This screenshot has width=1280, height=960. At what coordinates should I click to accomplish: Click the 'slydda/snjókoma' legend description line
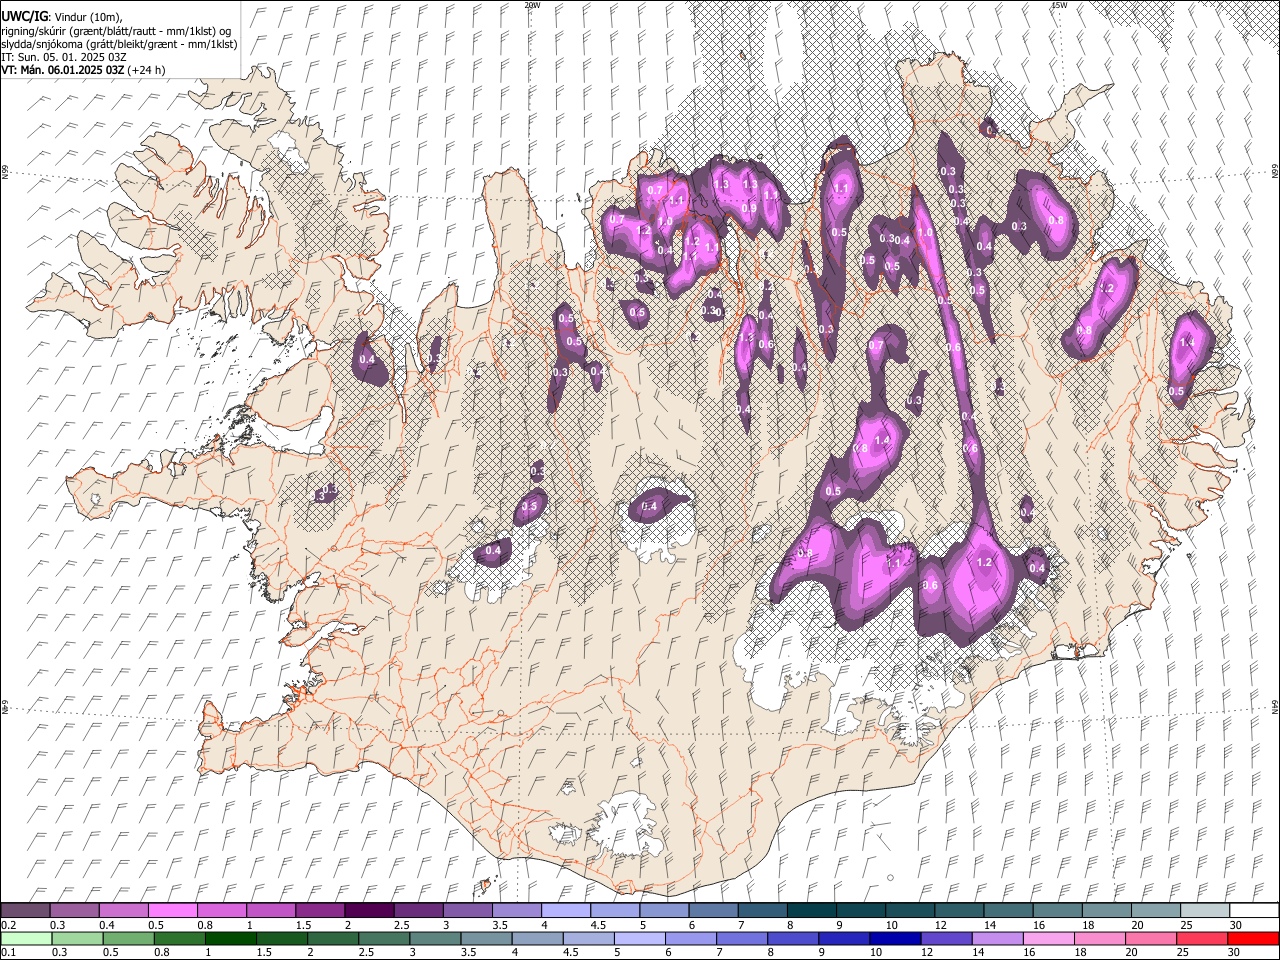[x=119, y=44]
